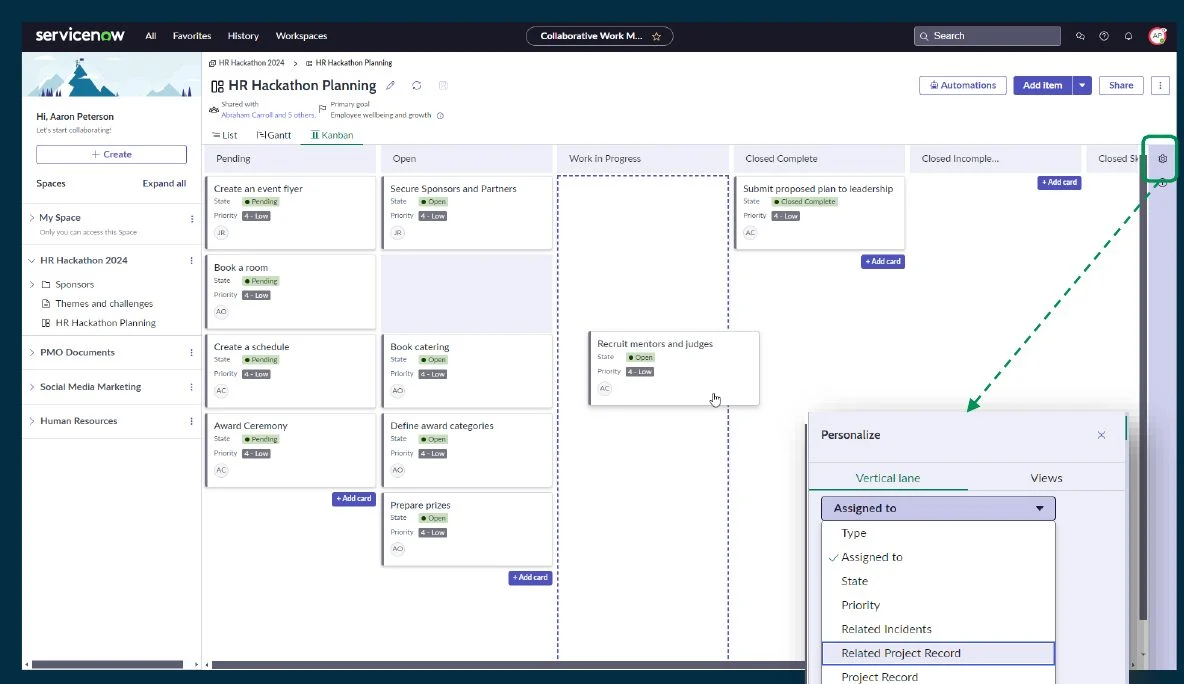Edit the HR Hackathon Planning title with pencil

pos(390,85)
